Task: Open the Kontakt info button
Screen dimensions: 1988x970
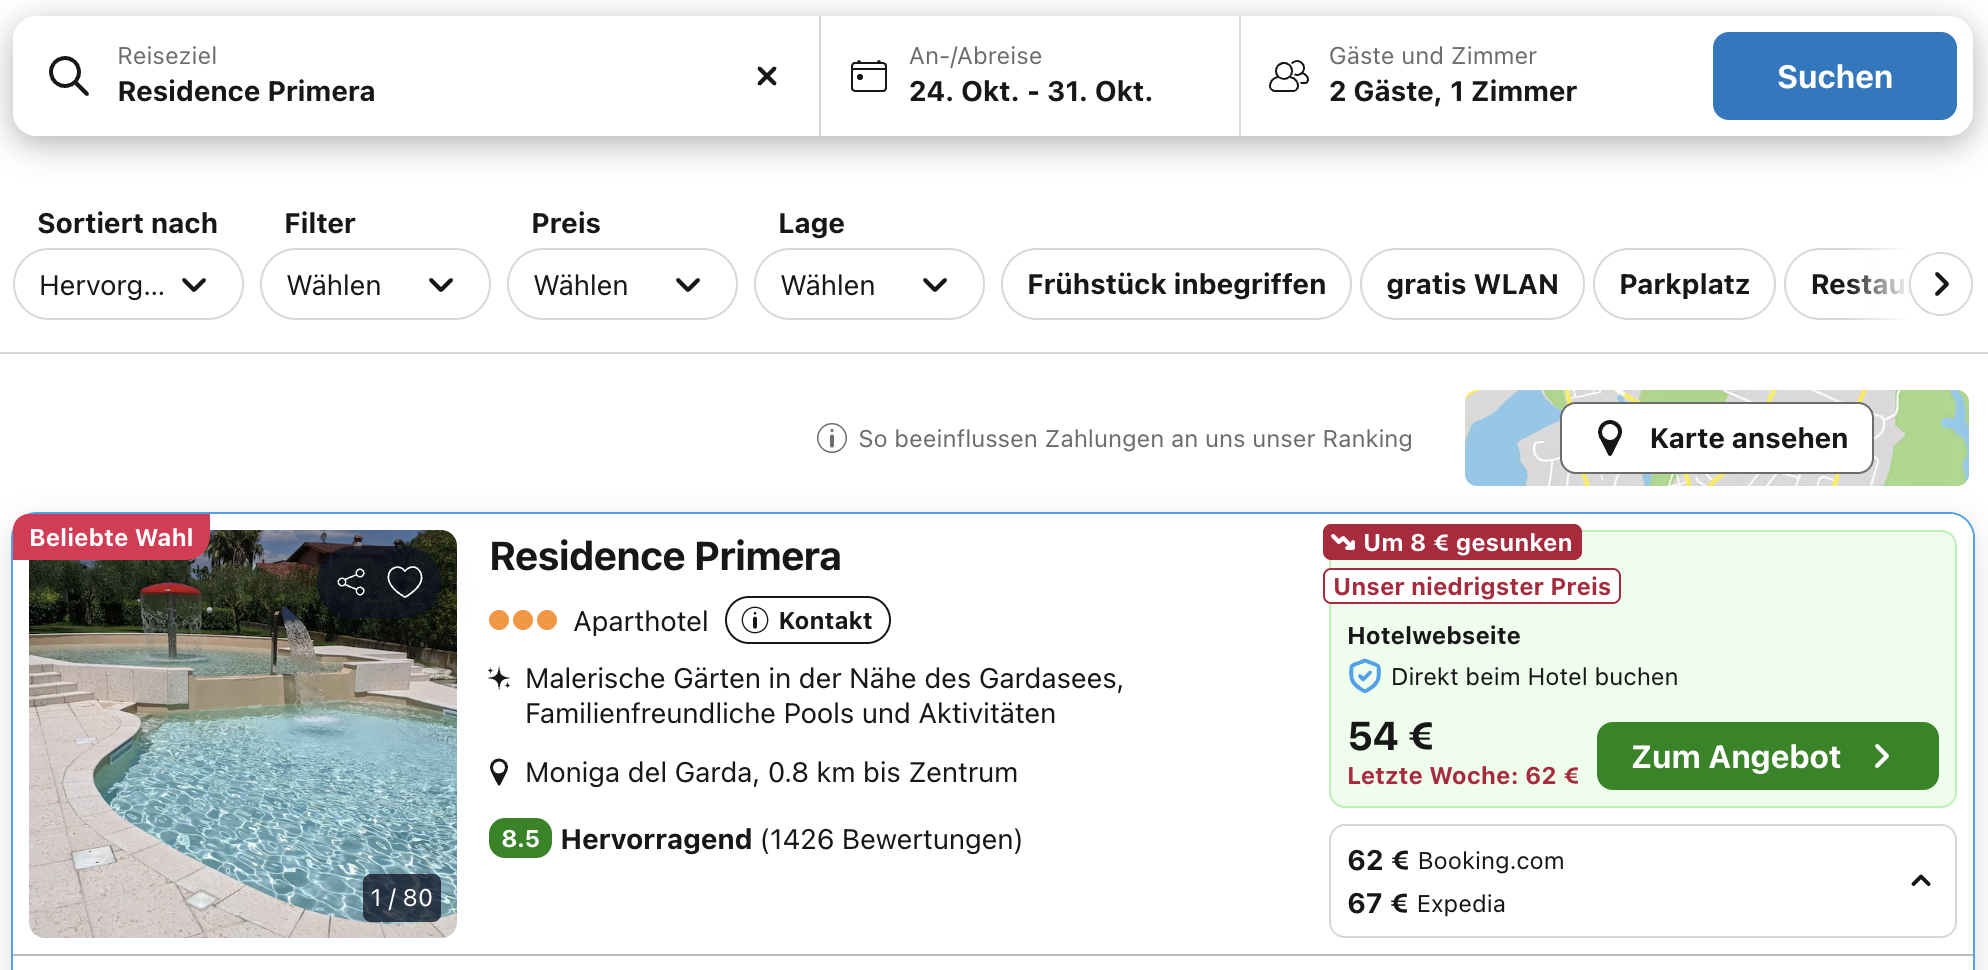Action: pyautogui.click(x=807, y=621)
